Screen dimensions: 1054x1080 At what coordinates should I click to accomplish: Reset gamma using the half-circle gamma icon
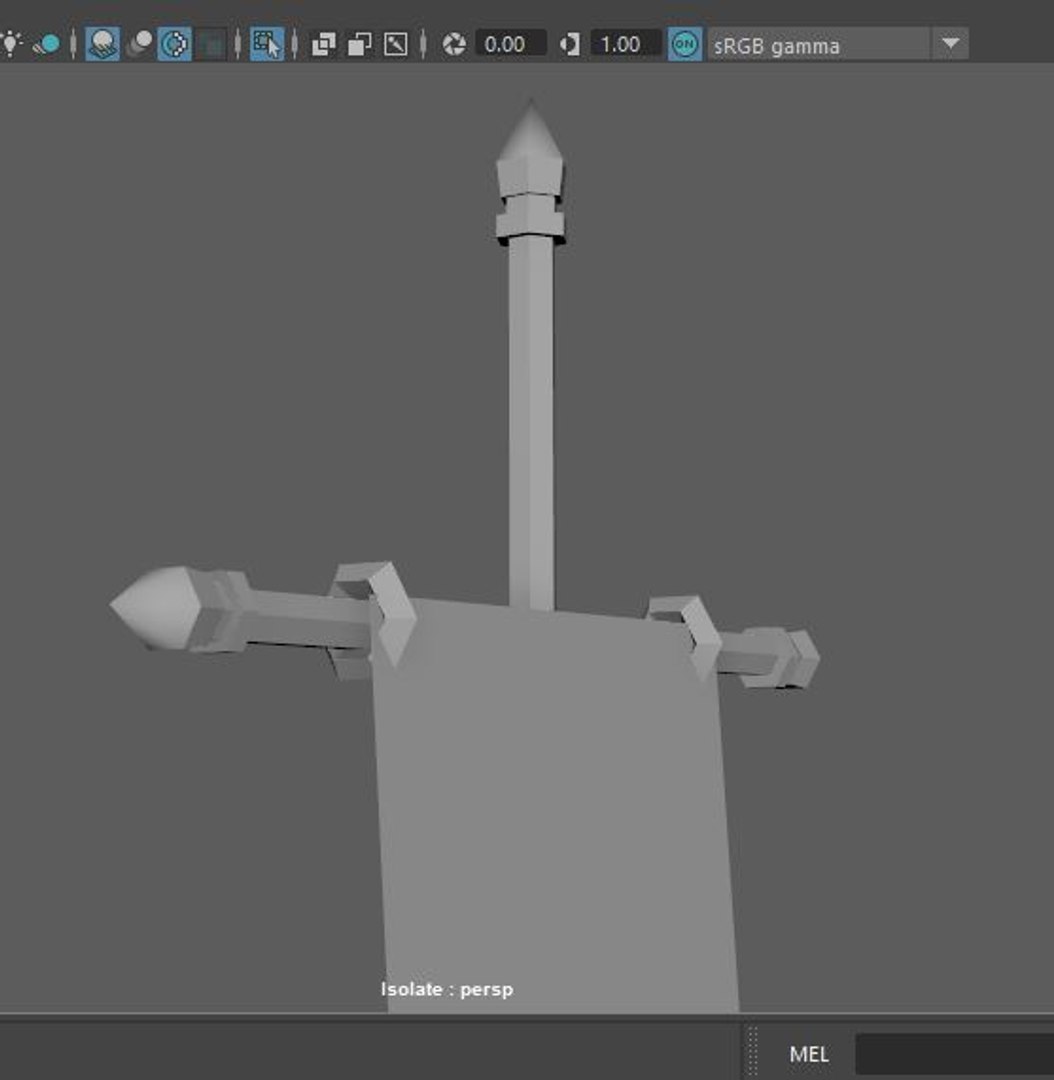click(x=570, y=45)
